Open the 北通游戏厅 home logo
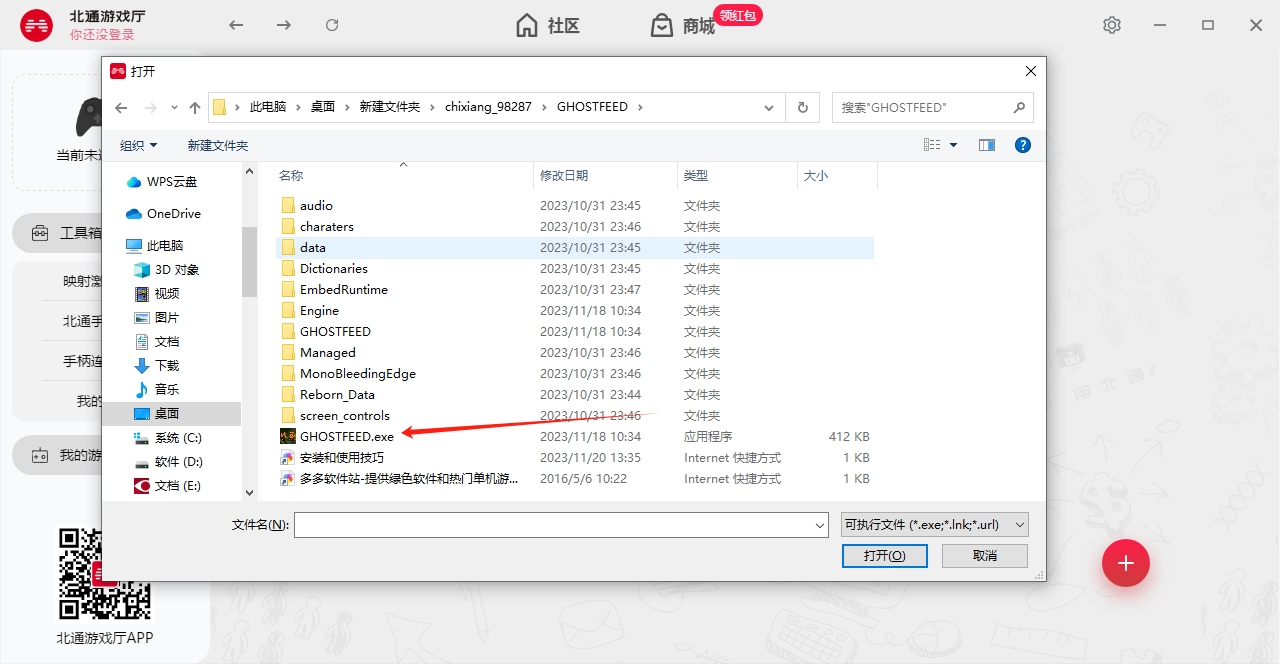This screenshot has height=664, width=1280. tap(36, 24)
